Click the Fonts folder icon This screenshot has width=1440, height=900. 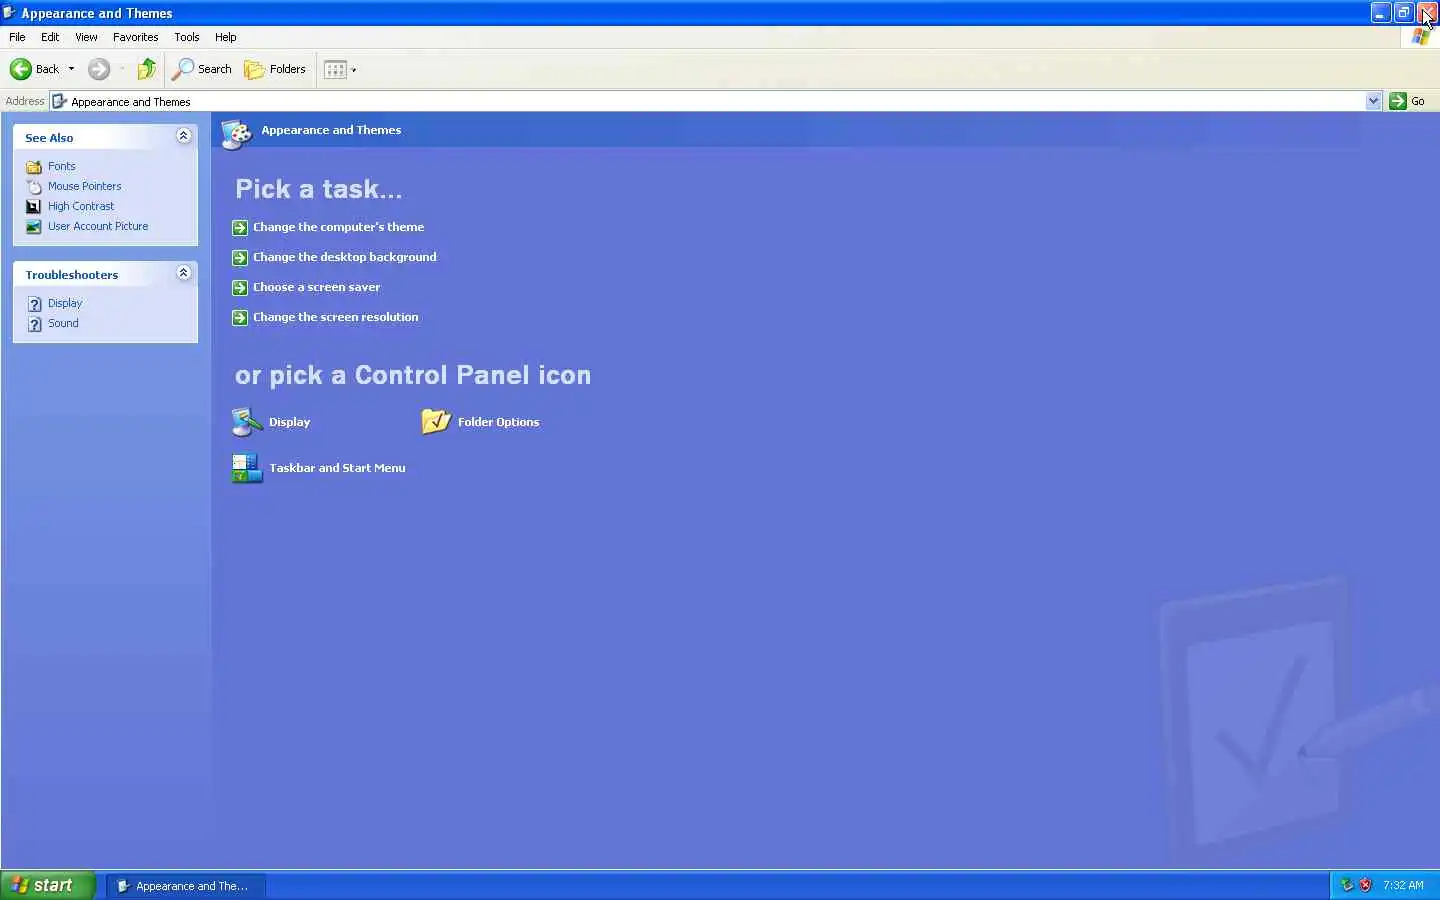pos(34,167)
